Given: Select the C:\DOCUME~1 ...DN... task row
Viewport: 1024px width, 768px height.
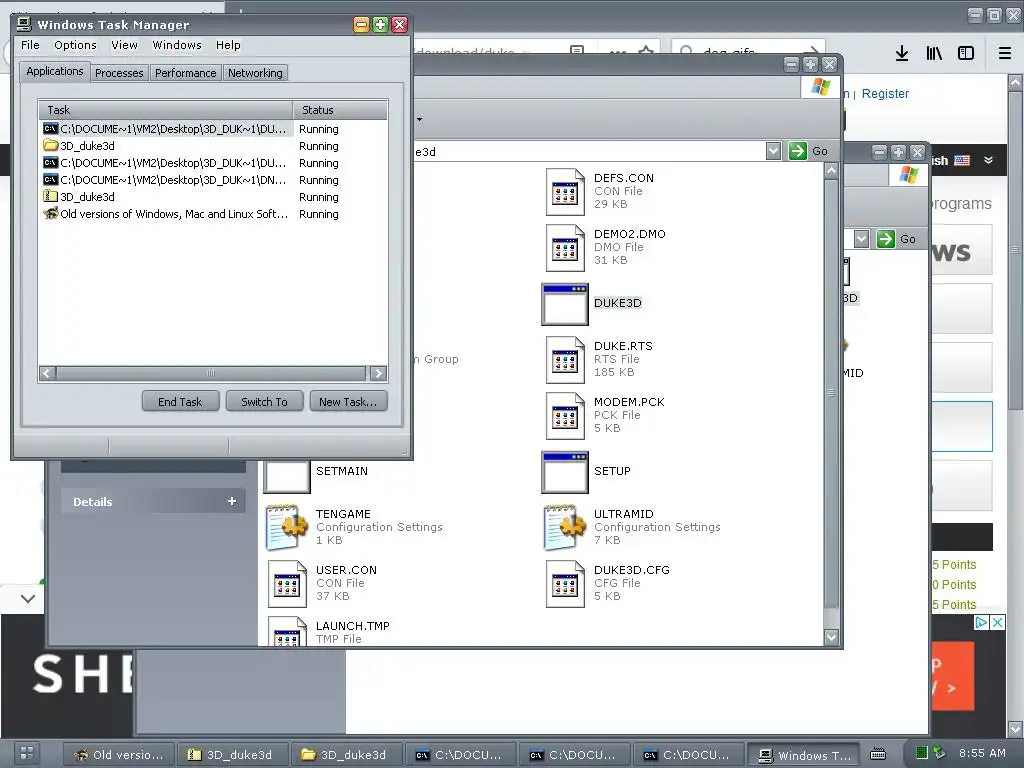Looking at the screenshot, I should point(212,180).
